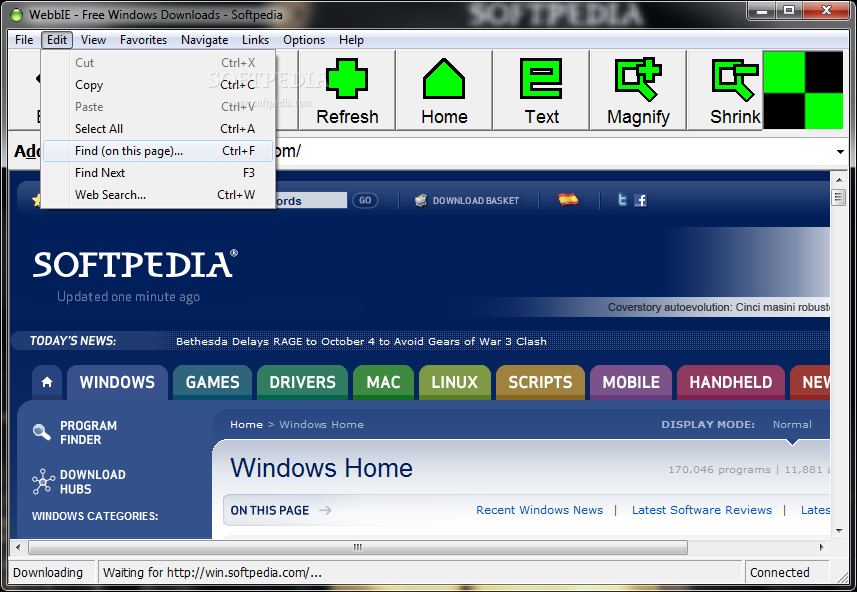
Task: Click the green Home toolbar icon
Action: click(x=444, y=79)
